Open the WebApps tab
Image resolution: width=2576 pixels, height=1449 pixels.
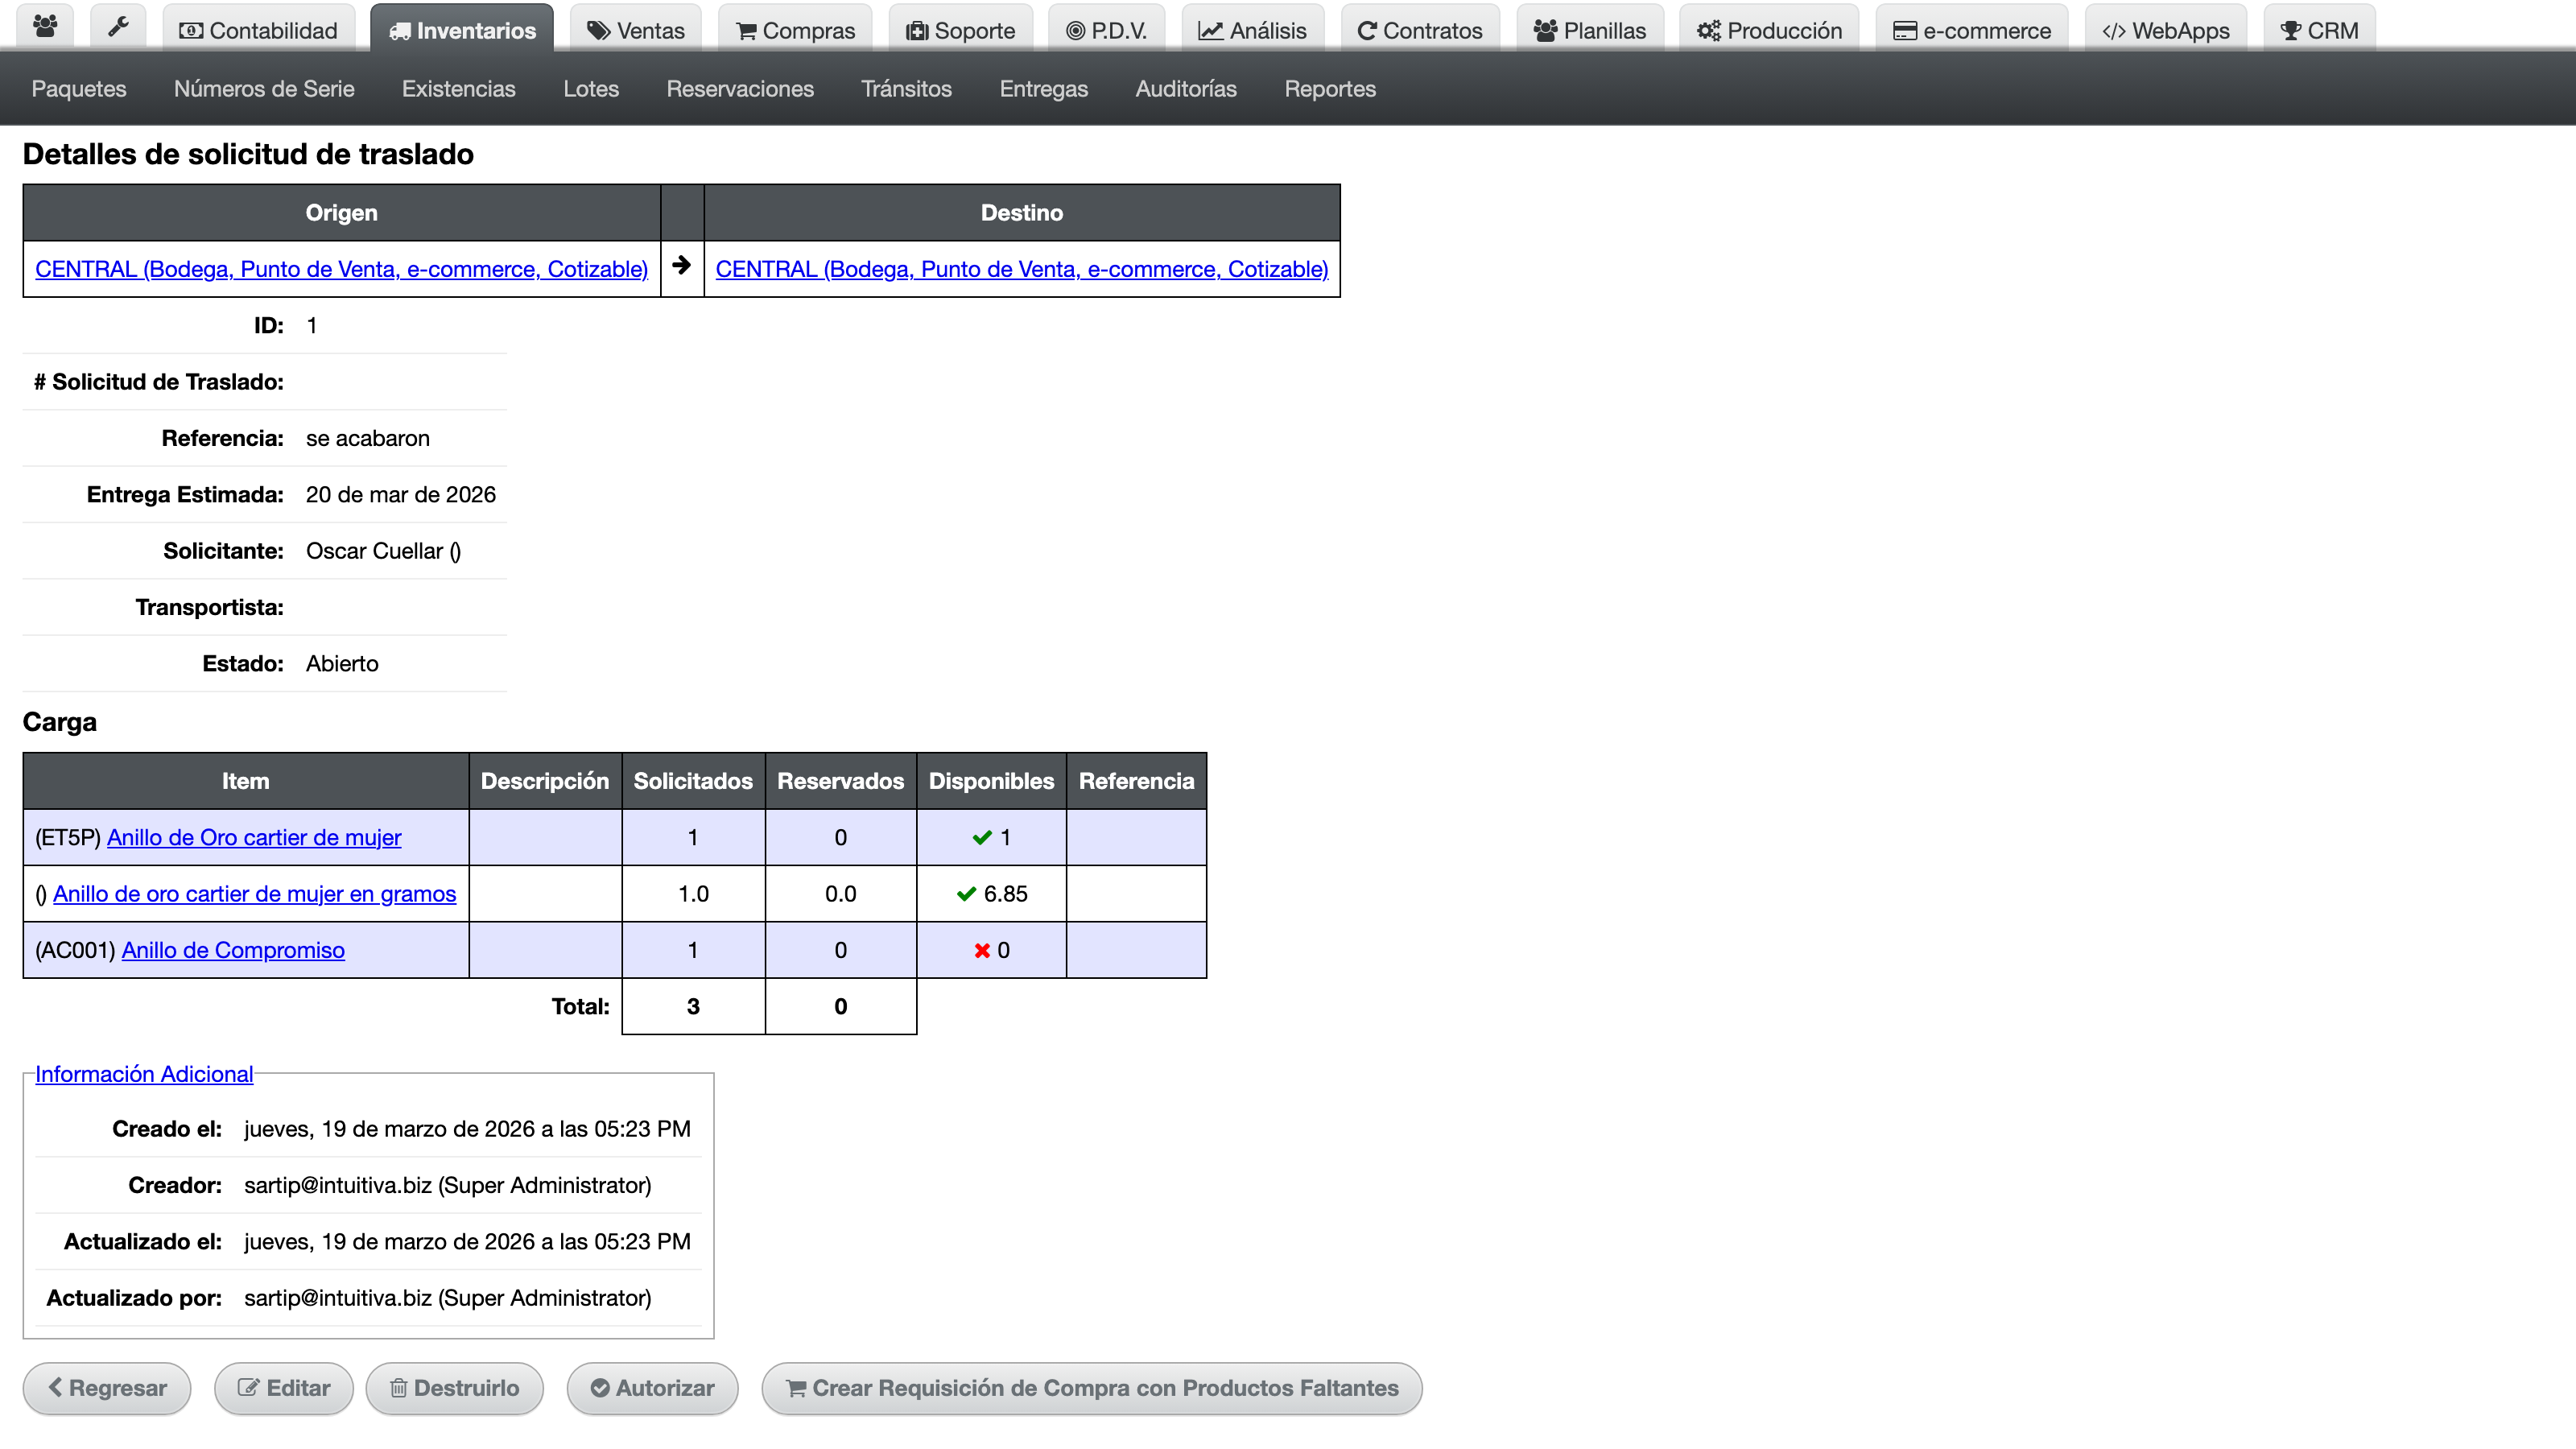click(x=2165, y=30)
